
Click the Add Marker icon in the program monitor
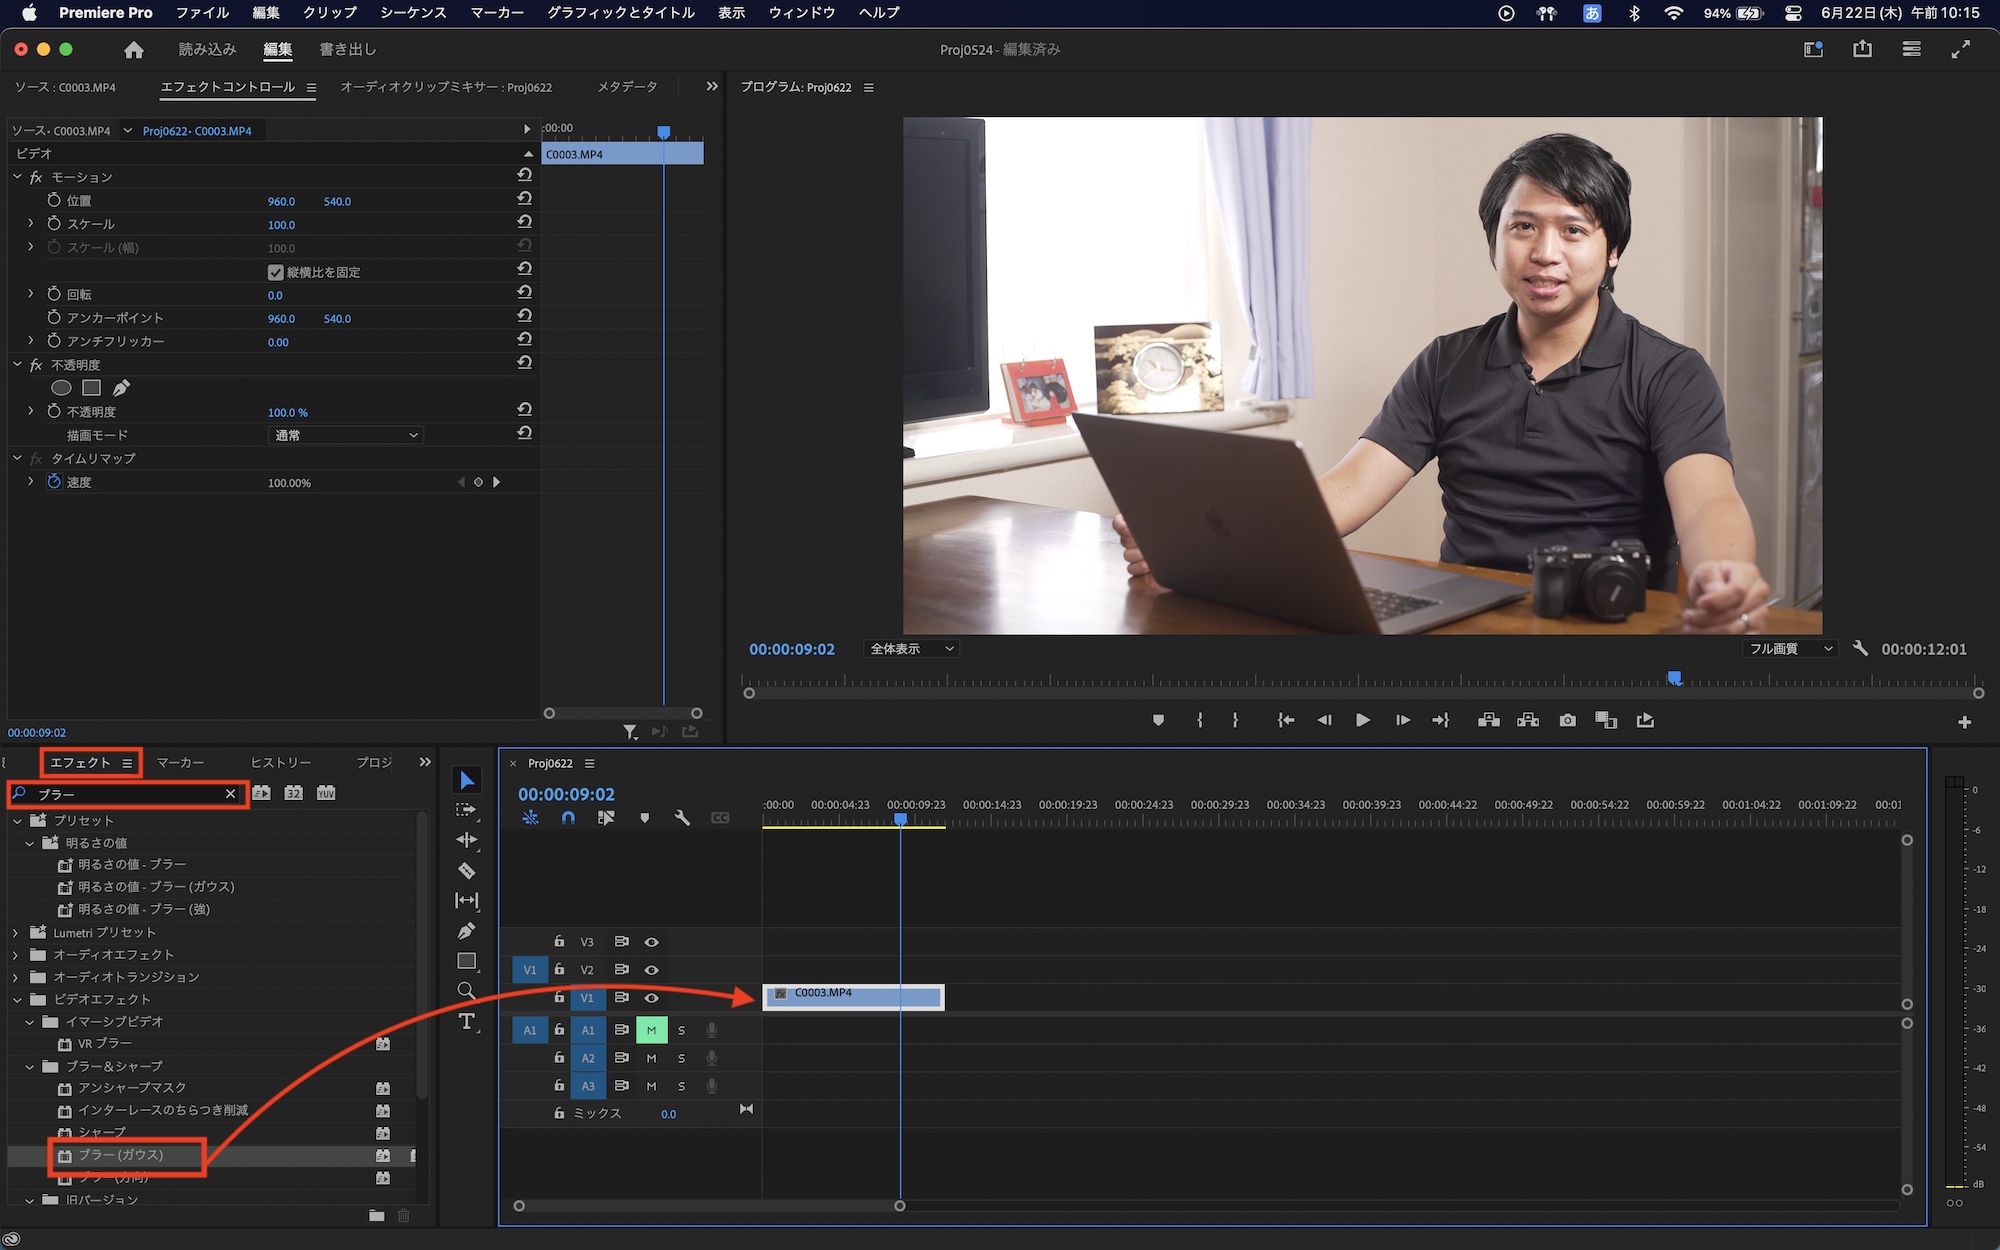[x=1159, y=720]
